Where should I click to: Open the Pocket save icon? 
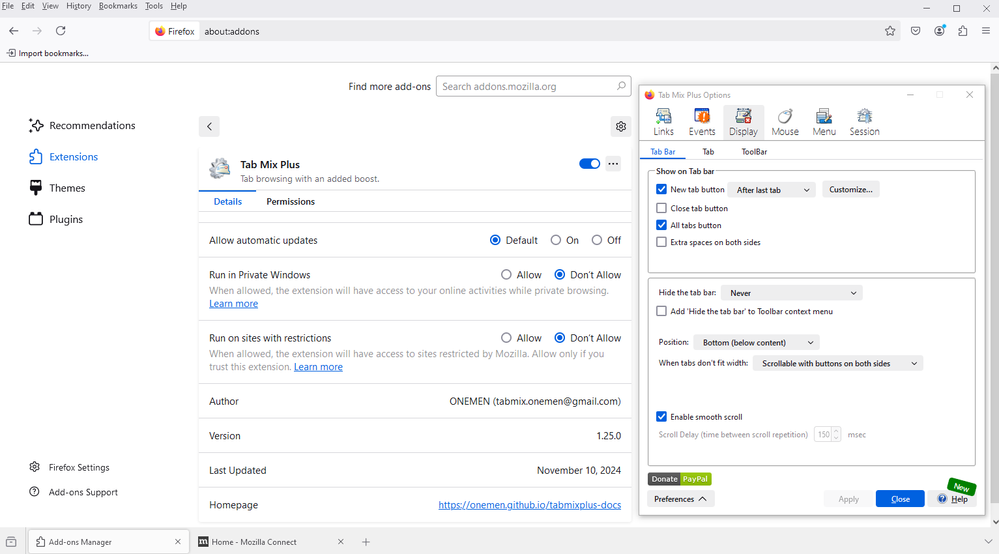pos(916,31)
